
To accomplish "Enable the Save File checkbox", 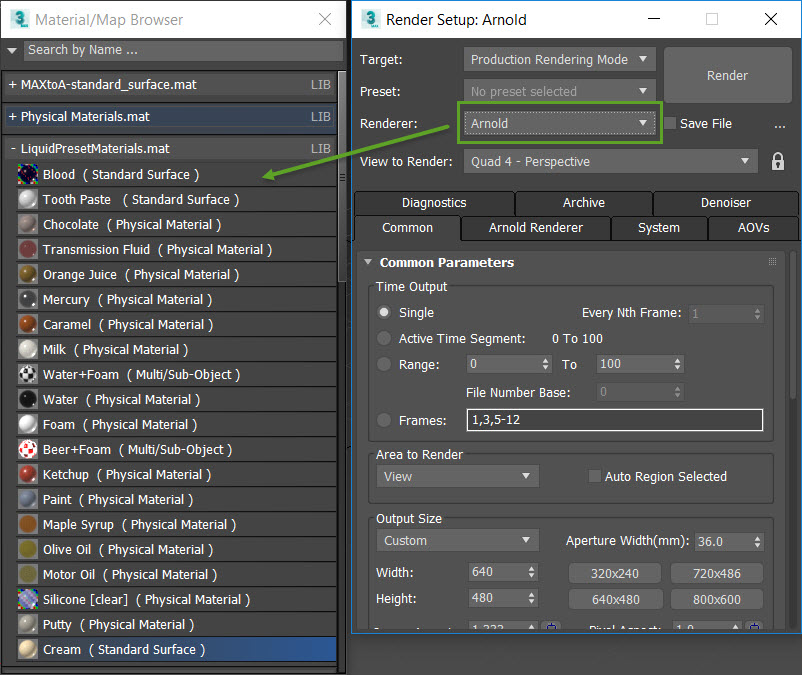I will coord(670,123).
